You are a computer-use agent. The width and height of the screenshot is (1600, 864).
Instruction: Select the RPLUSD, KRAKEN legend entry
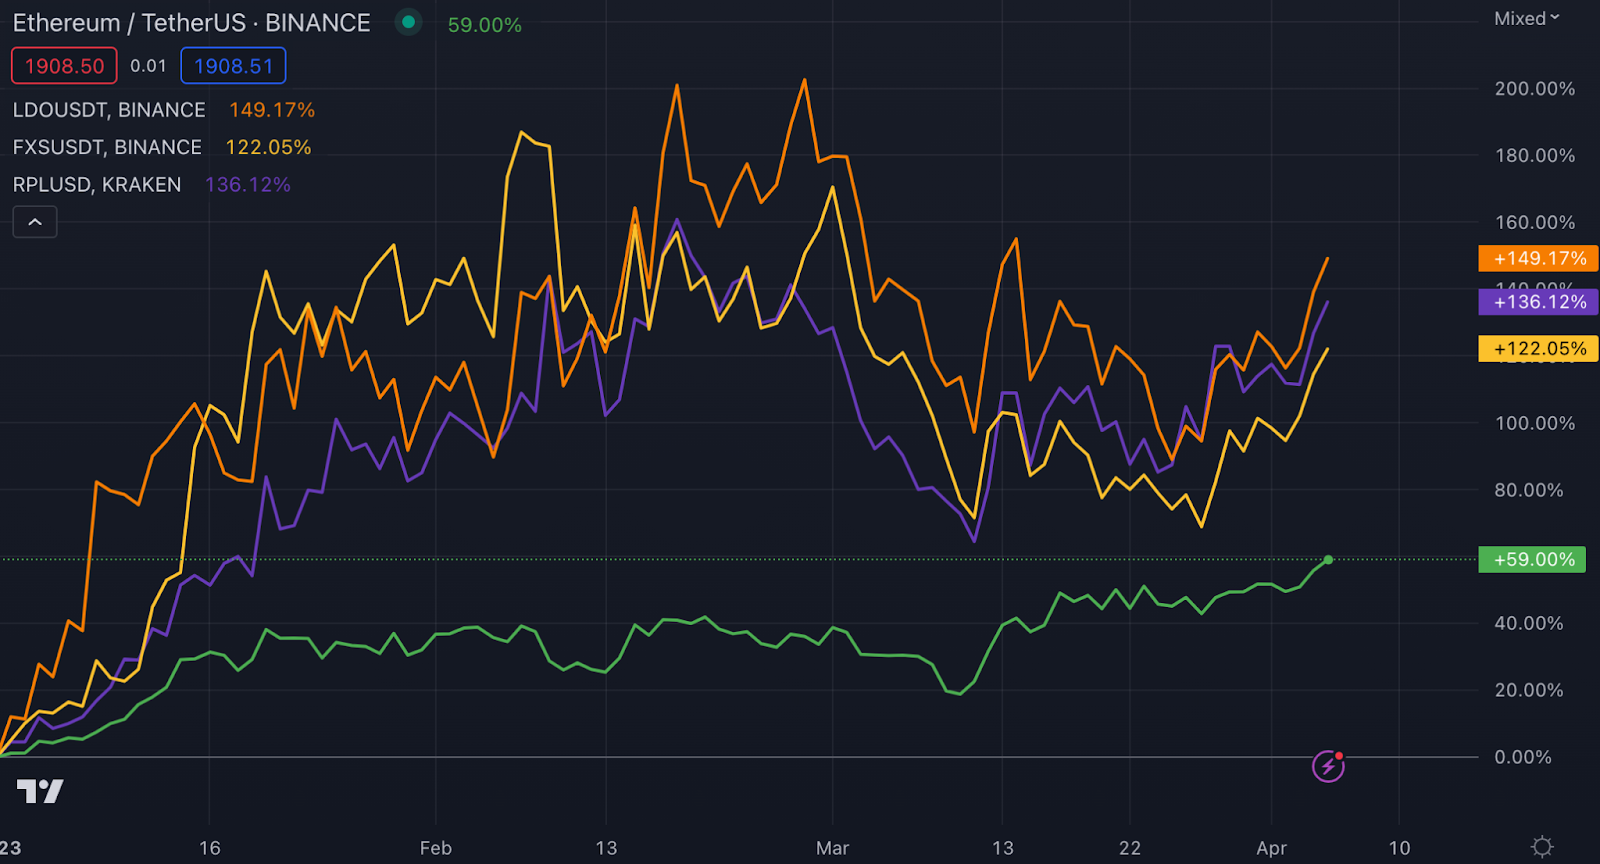tap(97, 185)
